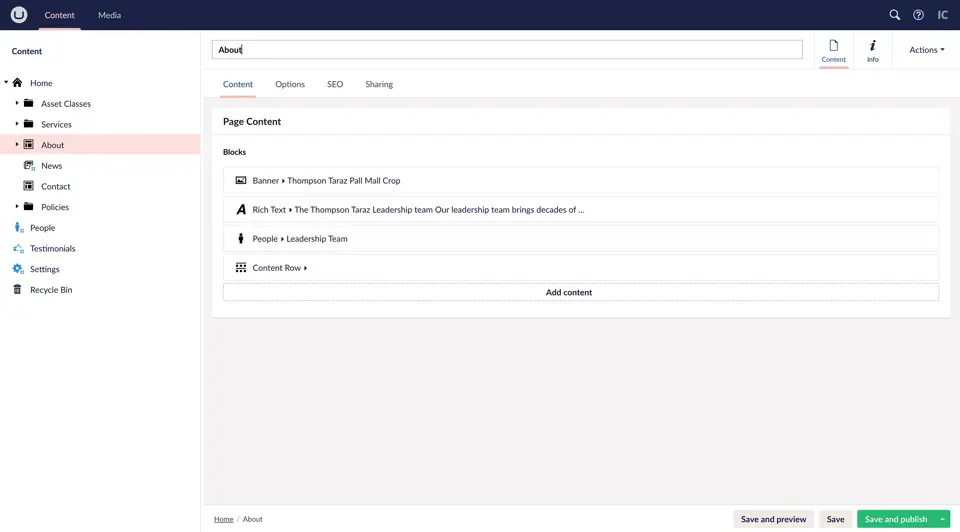The height and width of the screenshot is (532, 960).
Task: Click the People icon in tree
Action: click(x=18, y=228)
